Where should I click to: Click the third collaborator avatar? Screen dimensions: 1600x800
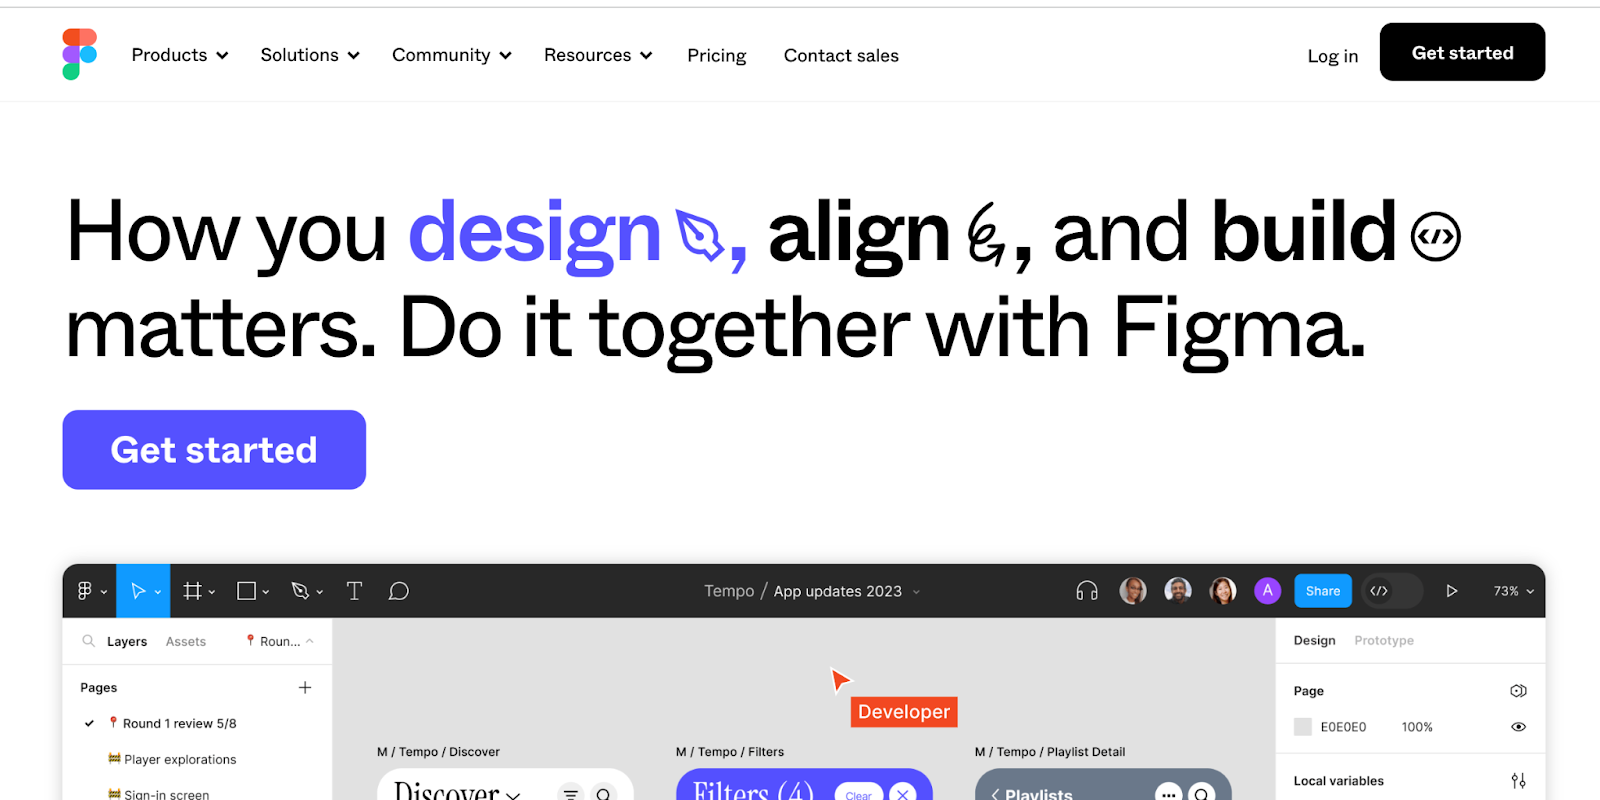click(1223, 590)
